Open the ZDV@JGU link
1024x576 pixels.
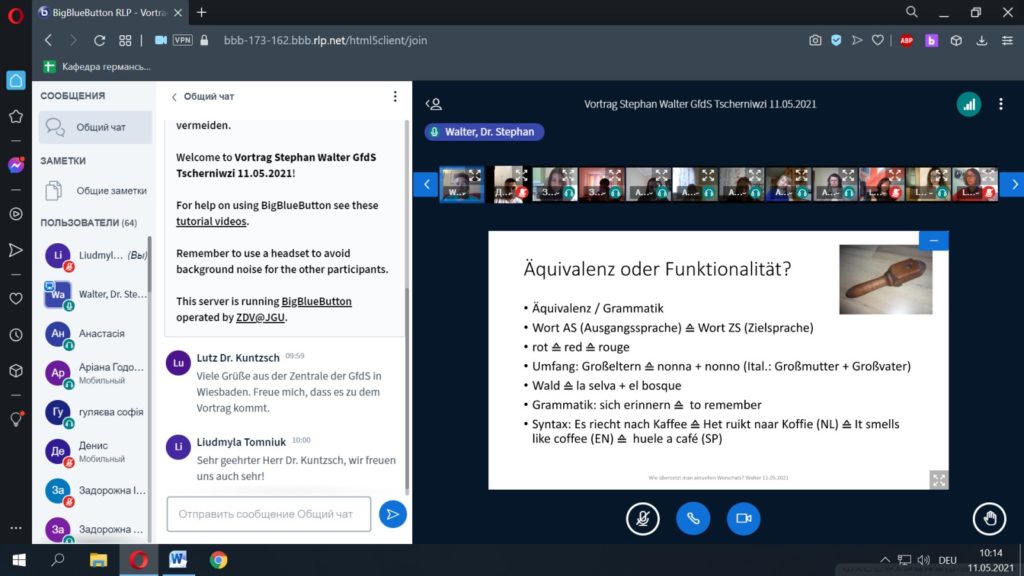[260, 317]
